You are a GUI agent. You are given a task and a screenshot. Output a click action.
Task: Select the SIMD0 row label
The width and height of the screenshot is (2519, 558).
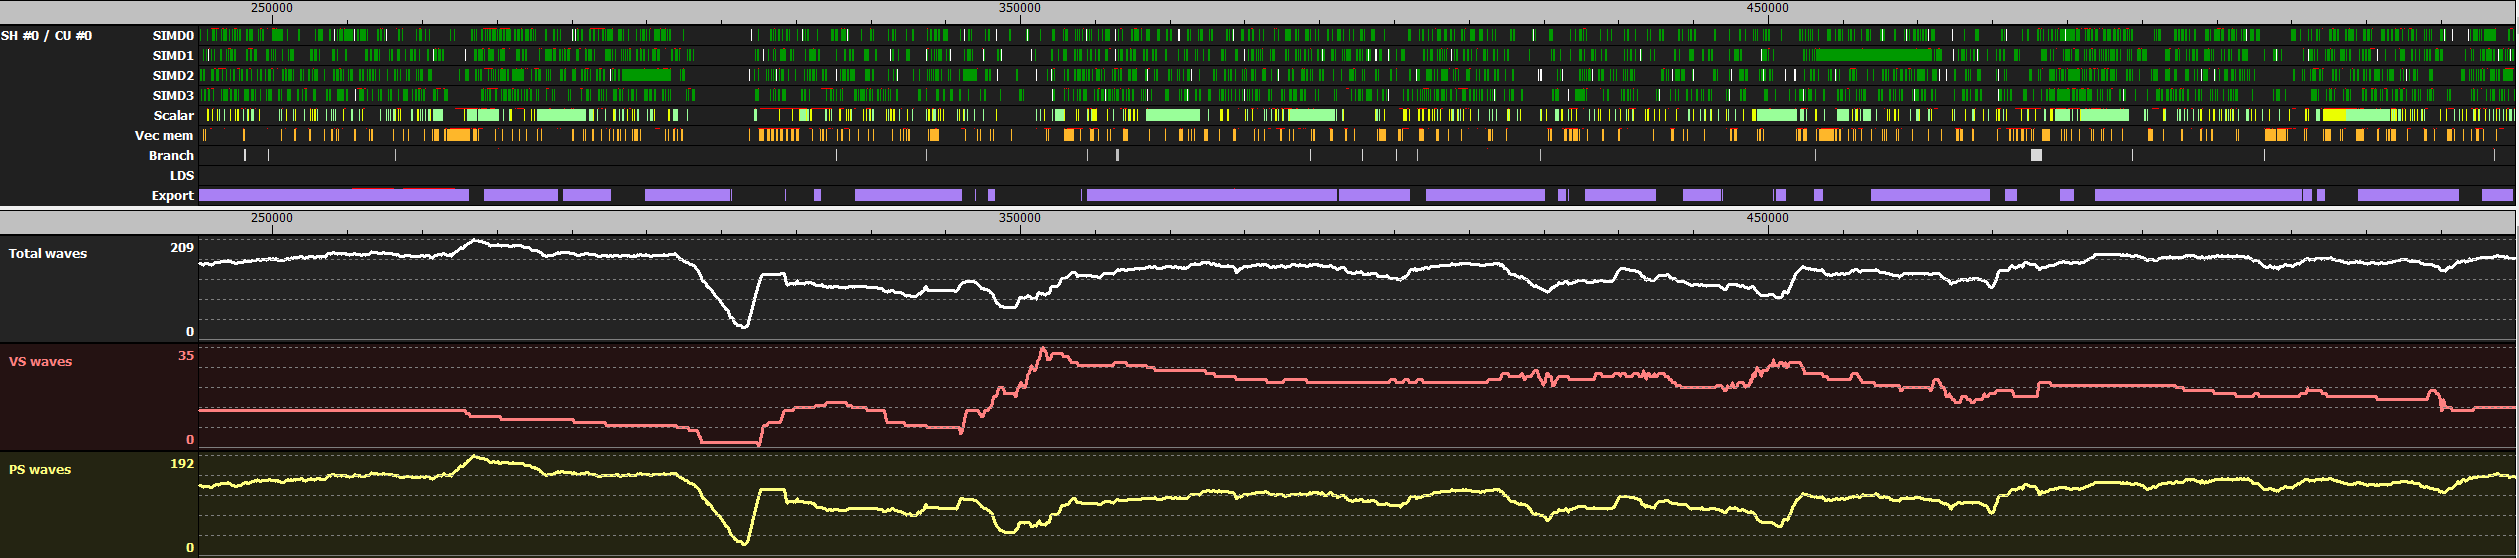pyautogui.click(x=172, y=36)
